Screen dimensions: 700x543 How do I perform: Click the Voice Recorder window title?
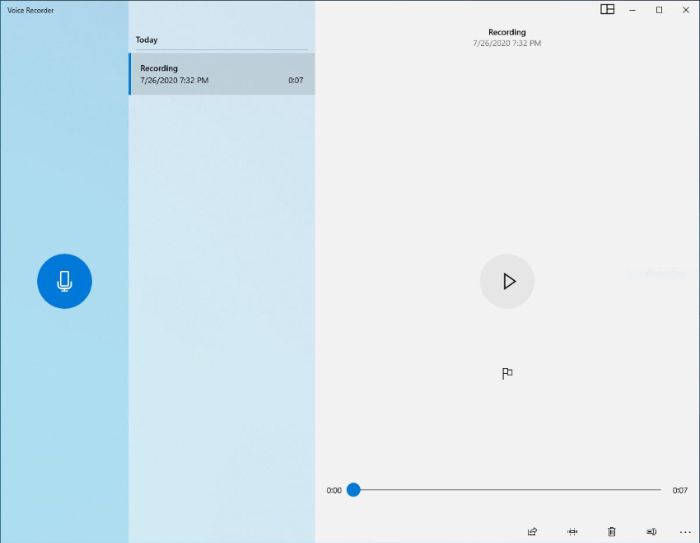point(31,10)
